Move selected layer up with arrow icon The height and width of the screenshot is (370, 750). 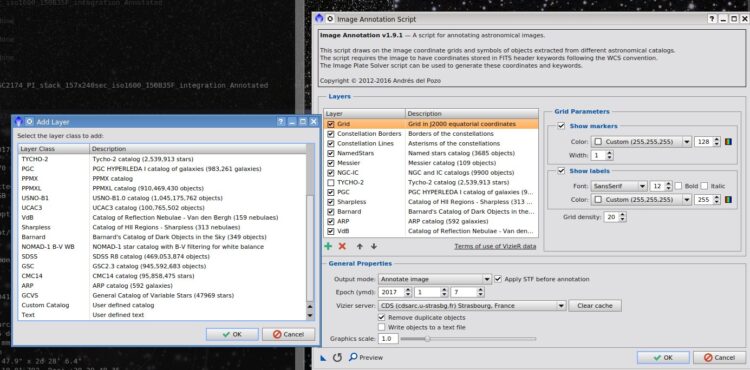point(360,246)
